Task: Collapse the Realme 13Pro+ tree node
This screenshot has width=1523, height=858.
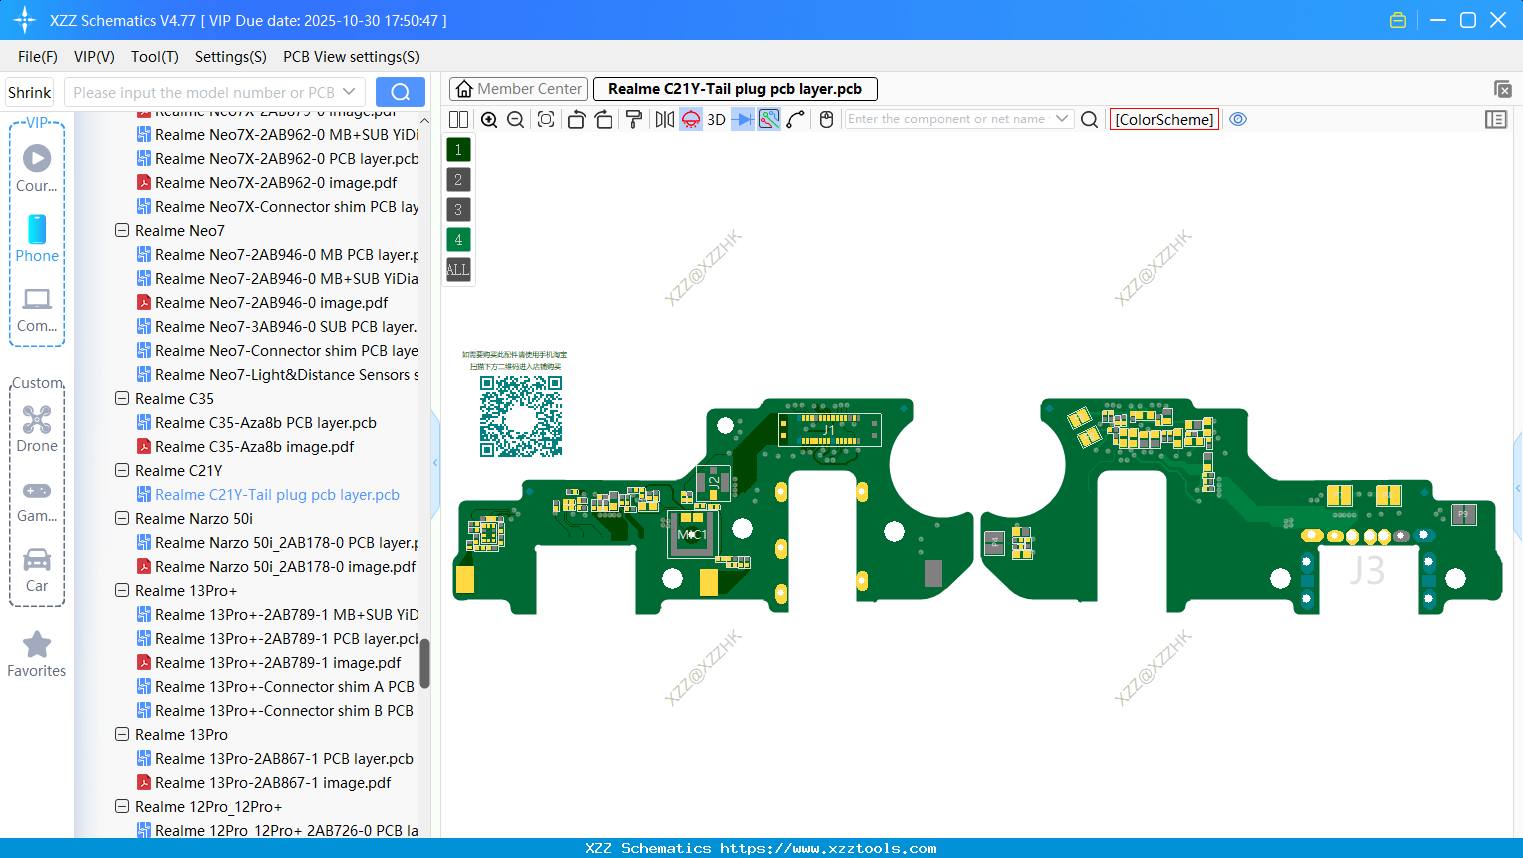Action: click(122, 591)
